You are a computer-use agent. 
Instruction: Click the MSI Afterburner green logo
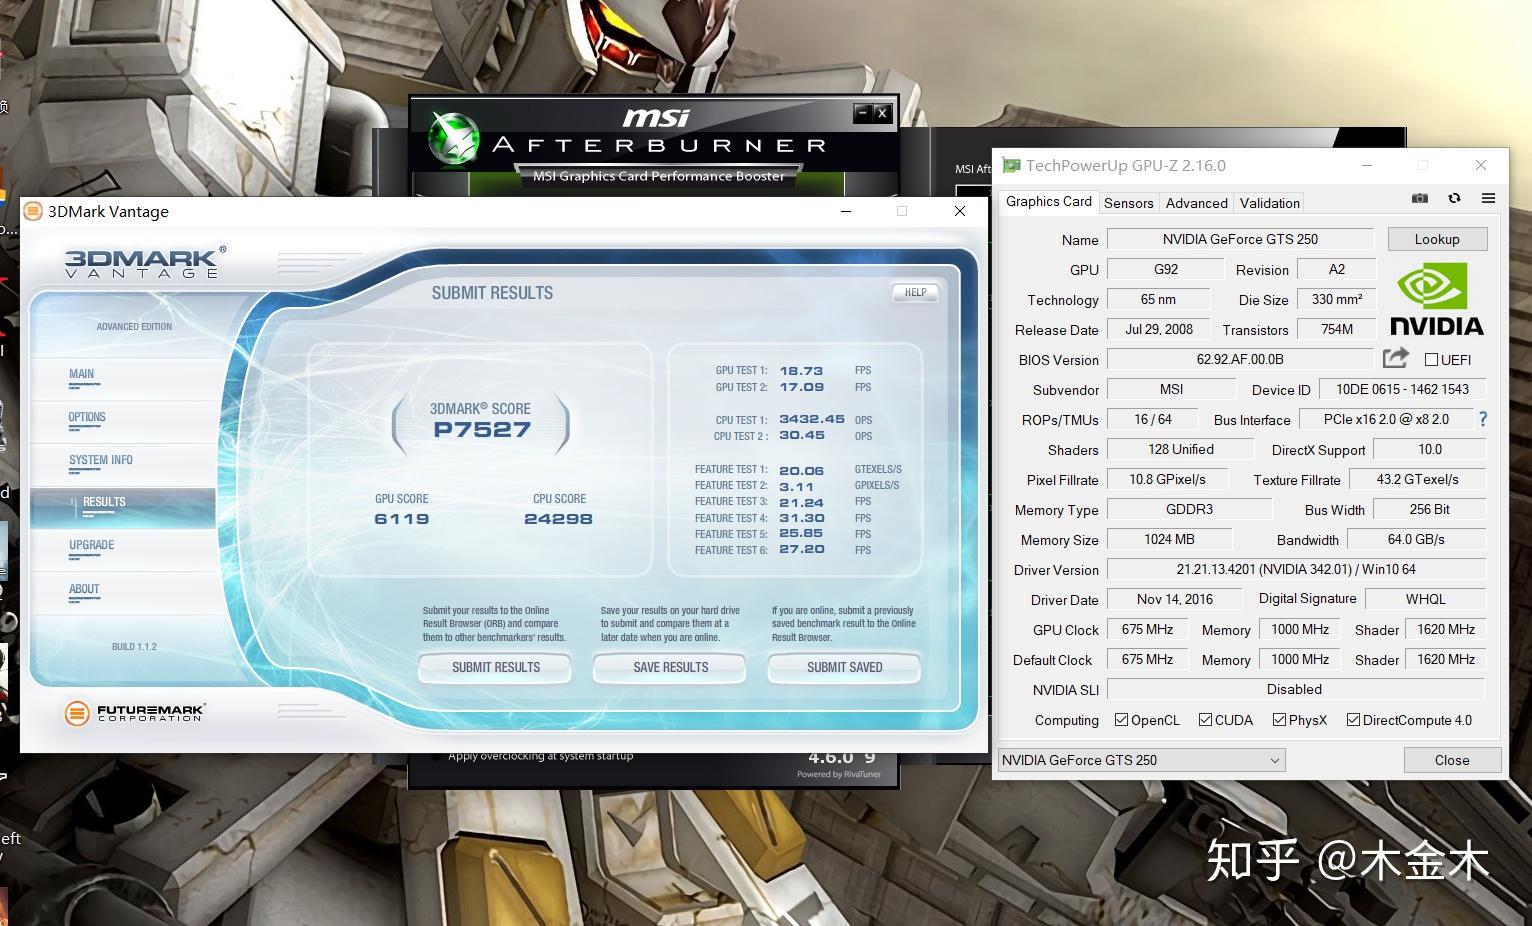tap(454, 137)
